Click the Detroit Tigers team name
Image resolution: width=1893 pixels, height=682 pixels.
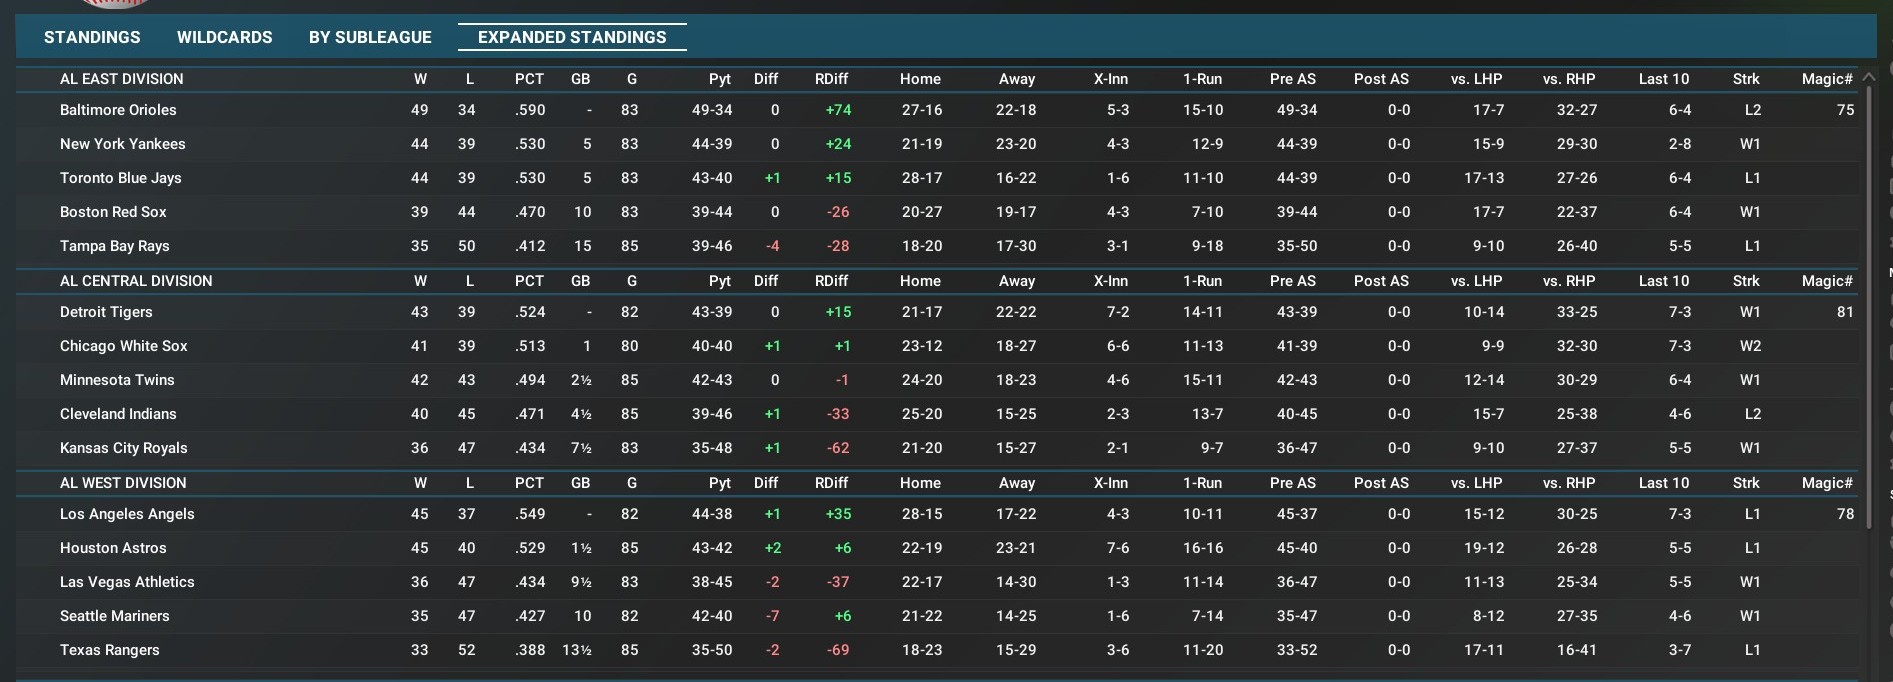coord(106,312)
